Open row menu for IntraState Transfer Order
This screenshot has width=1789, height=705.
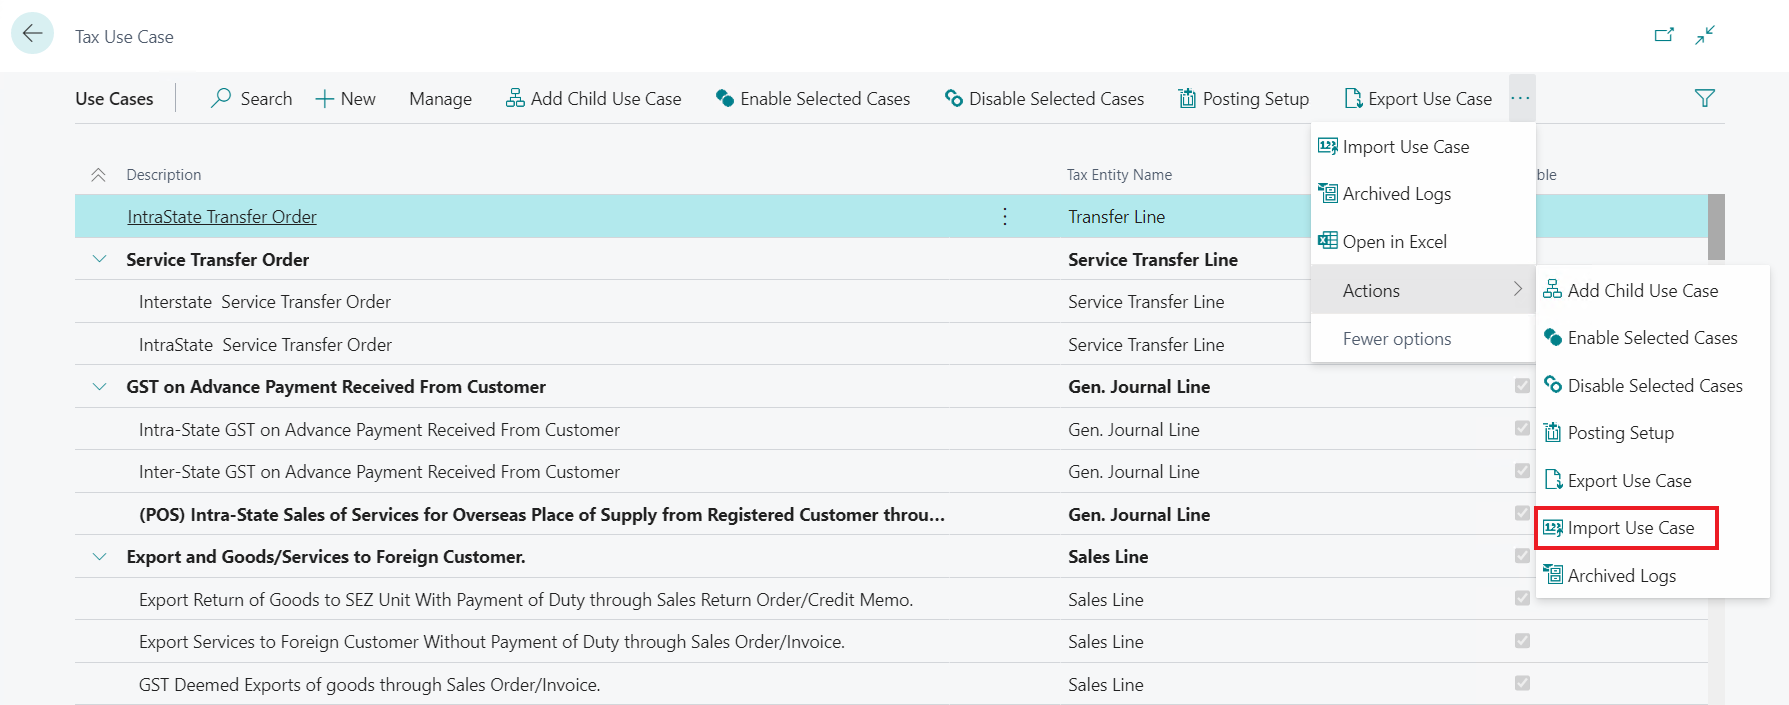point(1005,217)
